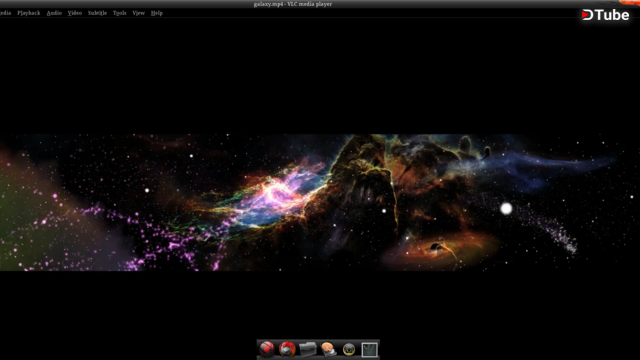Viewport: 640px width, 360px height.
Task: Open the Playback menu
Action: coord(29,13)
